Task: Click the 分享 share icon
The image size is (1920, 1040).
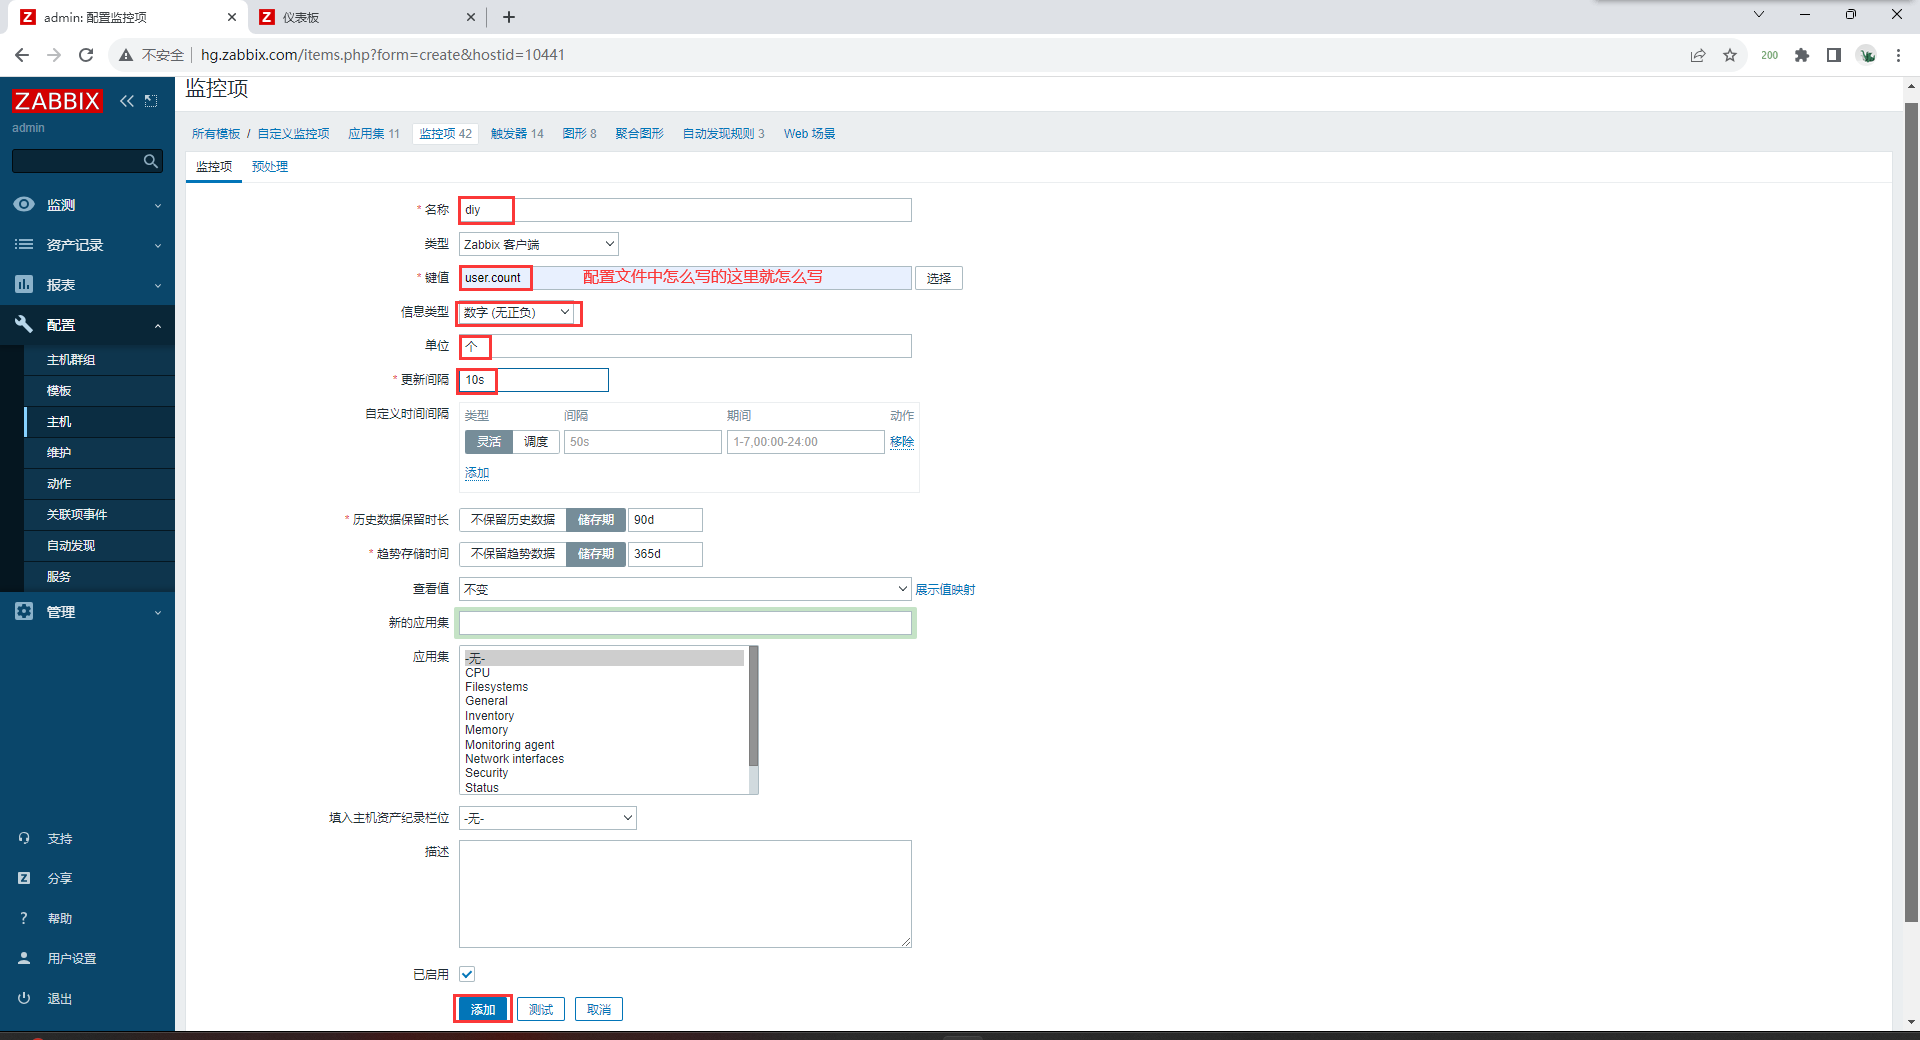Action: pos(24,878)
